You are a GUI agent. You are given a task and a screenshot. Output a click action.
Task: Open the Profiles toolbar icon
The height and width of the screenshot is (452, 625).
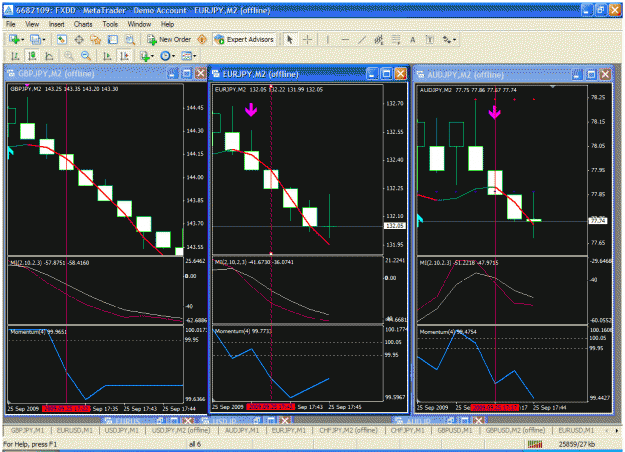click(x=35, y=39)
